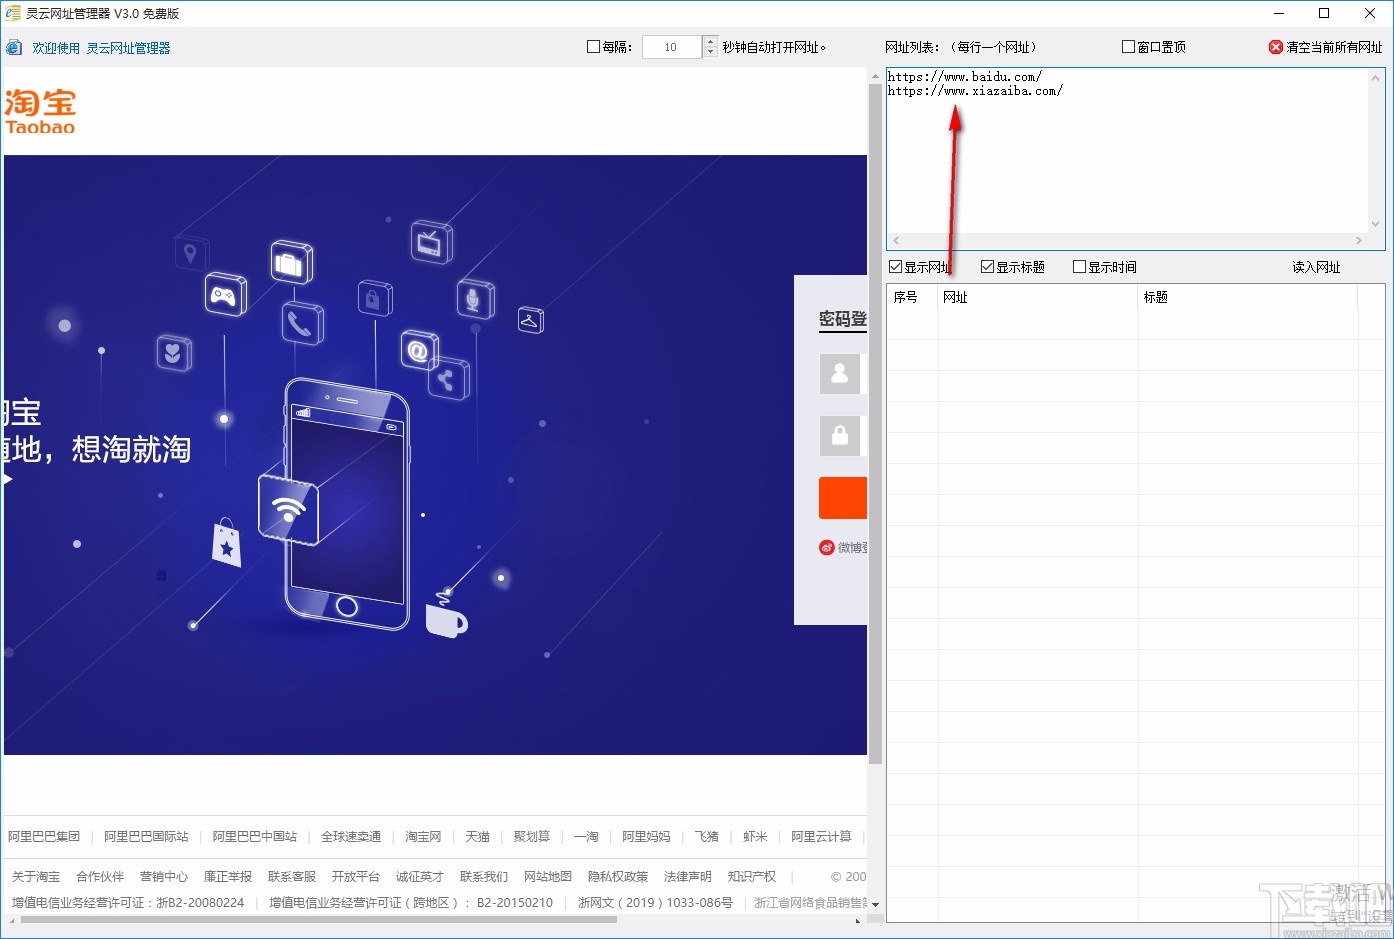This screenshot has width=1394, height=939.
Task: Open the 阿里巴巴中国站 footer link
Action: (254, 836)
